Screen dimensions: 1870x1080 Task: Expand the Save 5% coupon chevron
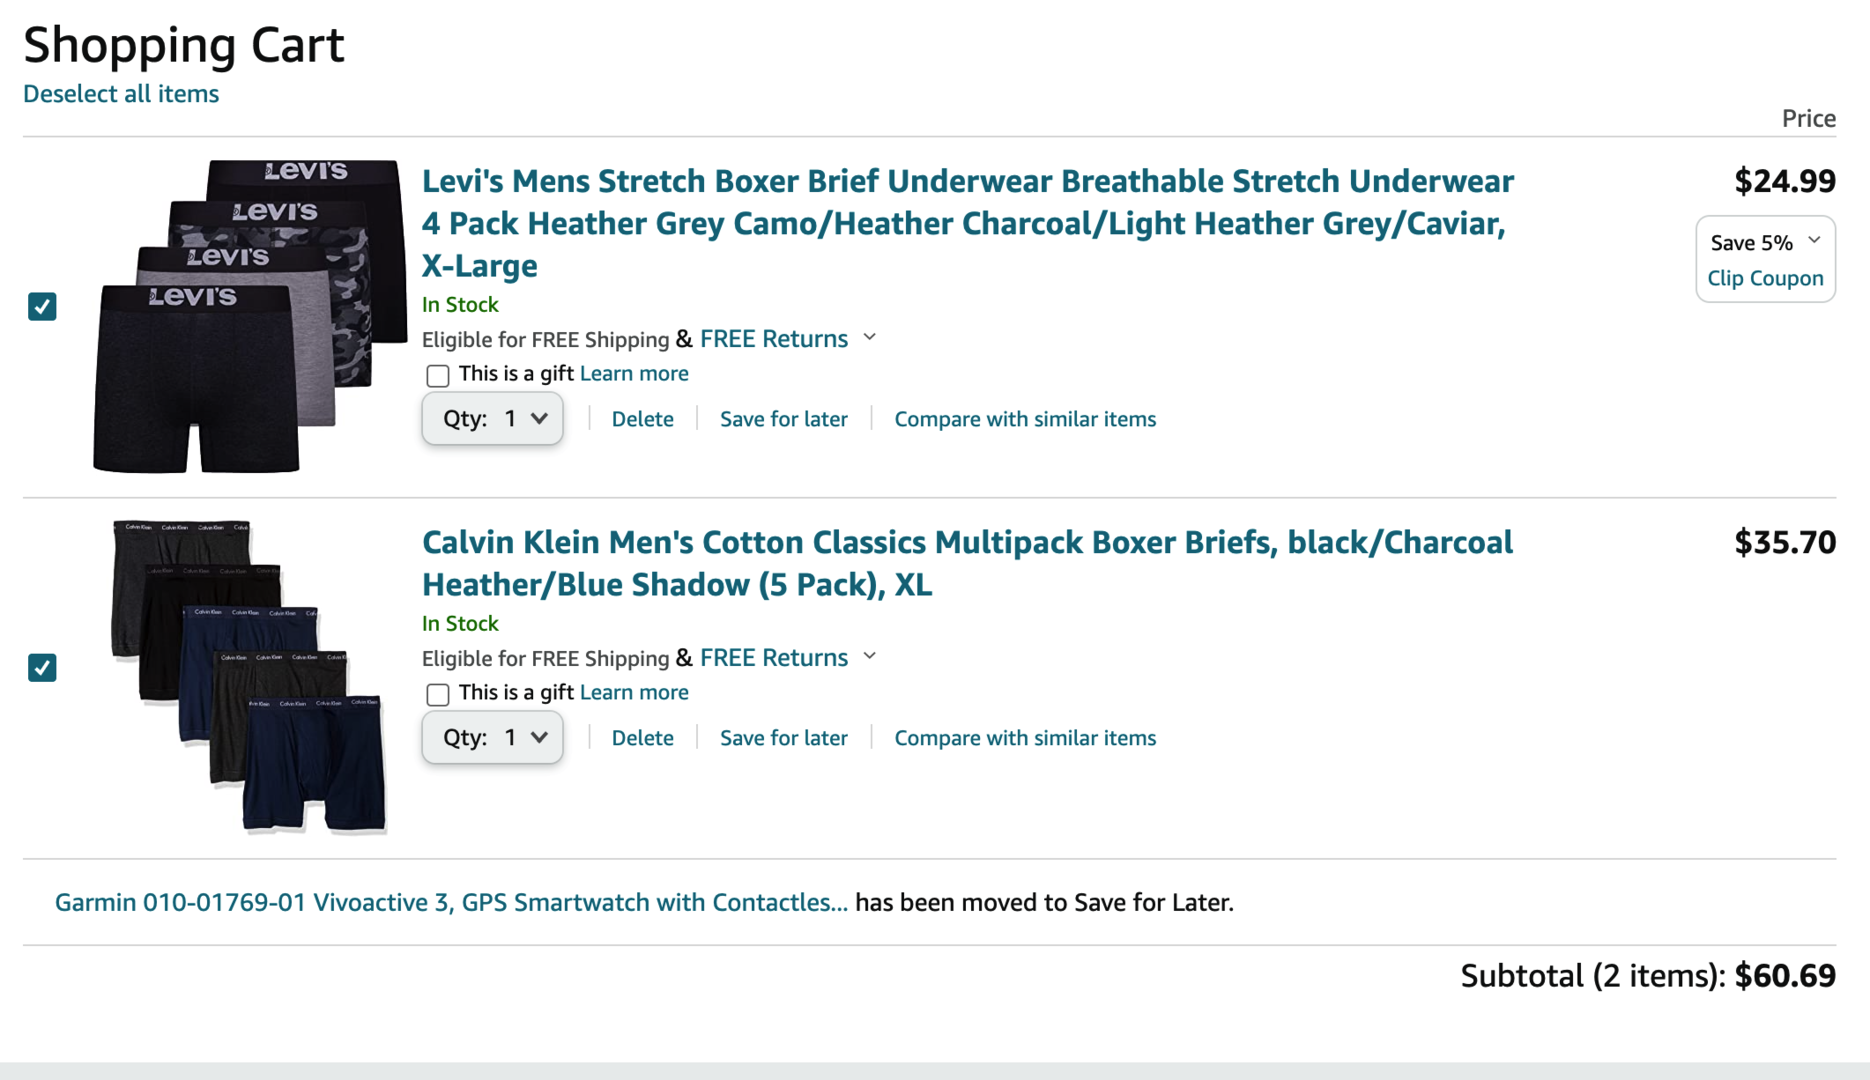click(x=1814, y=241)
